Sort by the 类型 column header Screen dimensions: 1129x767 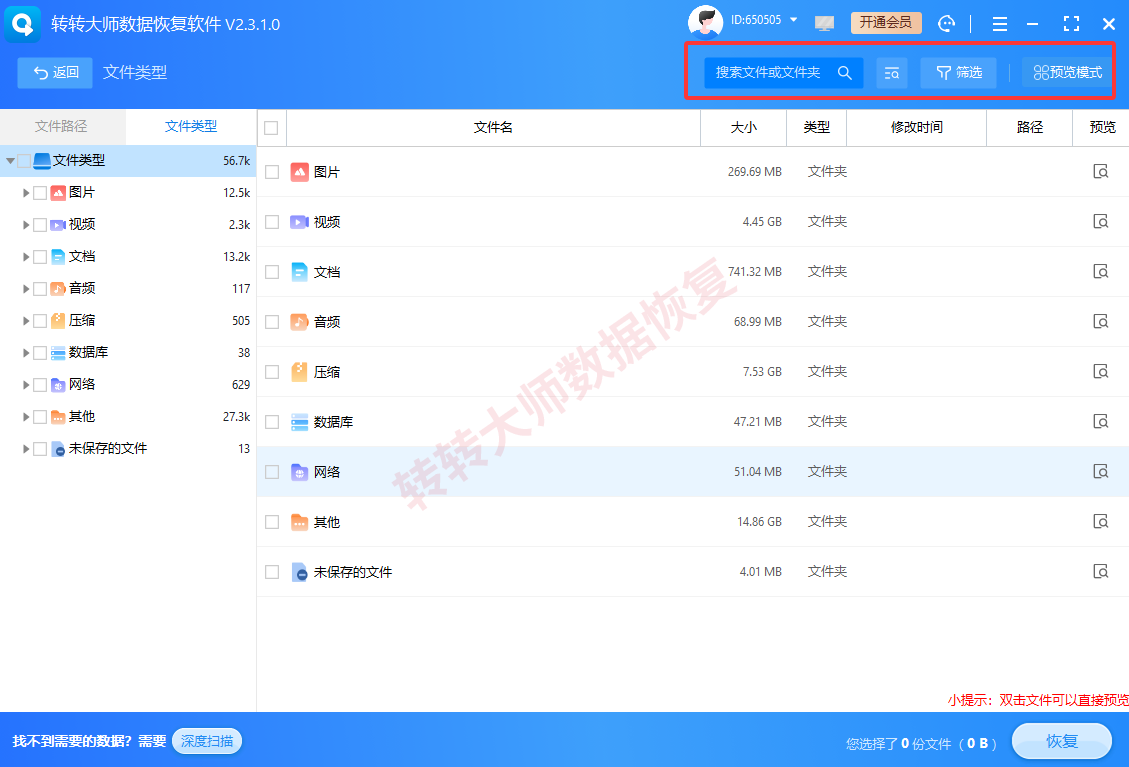(x=817, y=128)
